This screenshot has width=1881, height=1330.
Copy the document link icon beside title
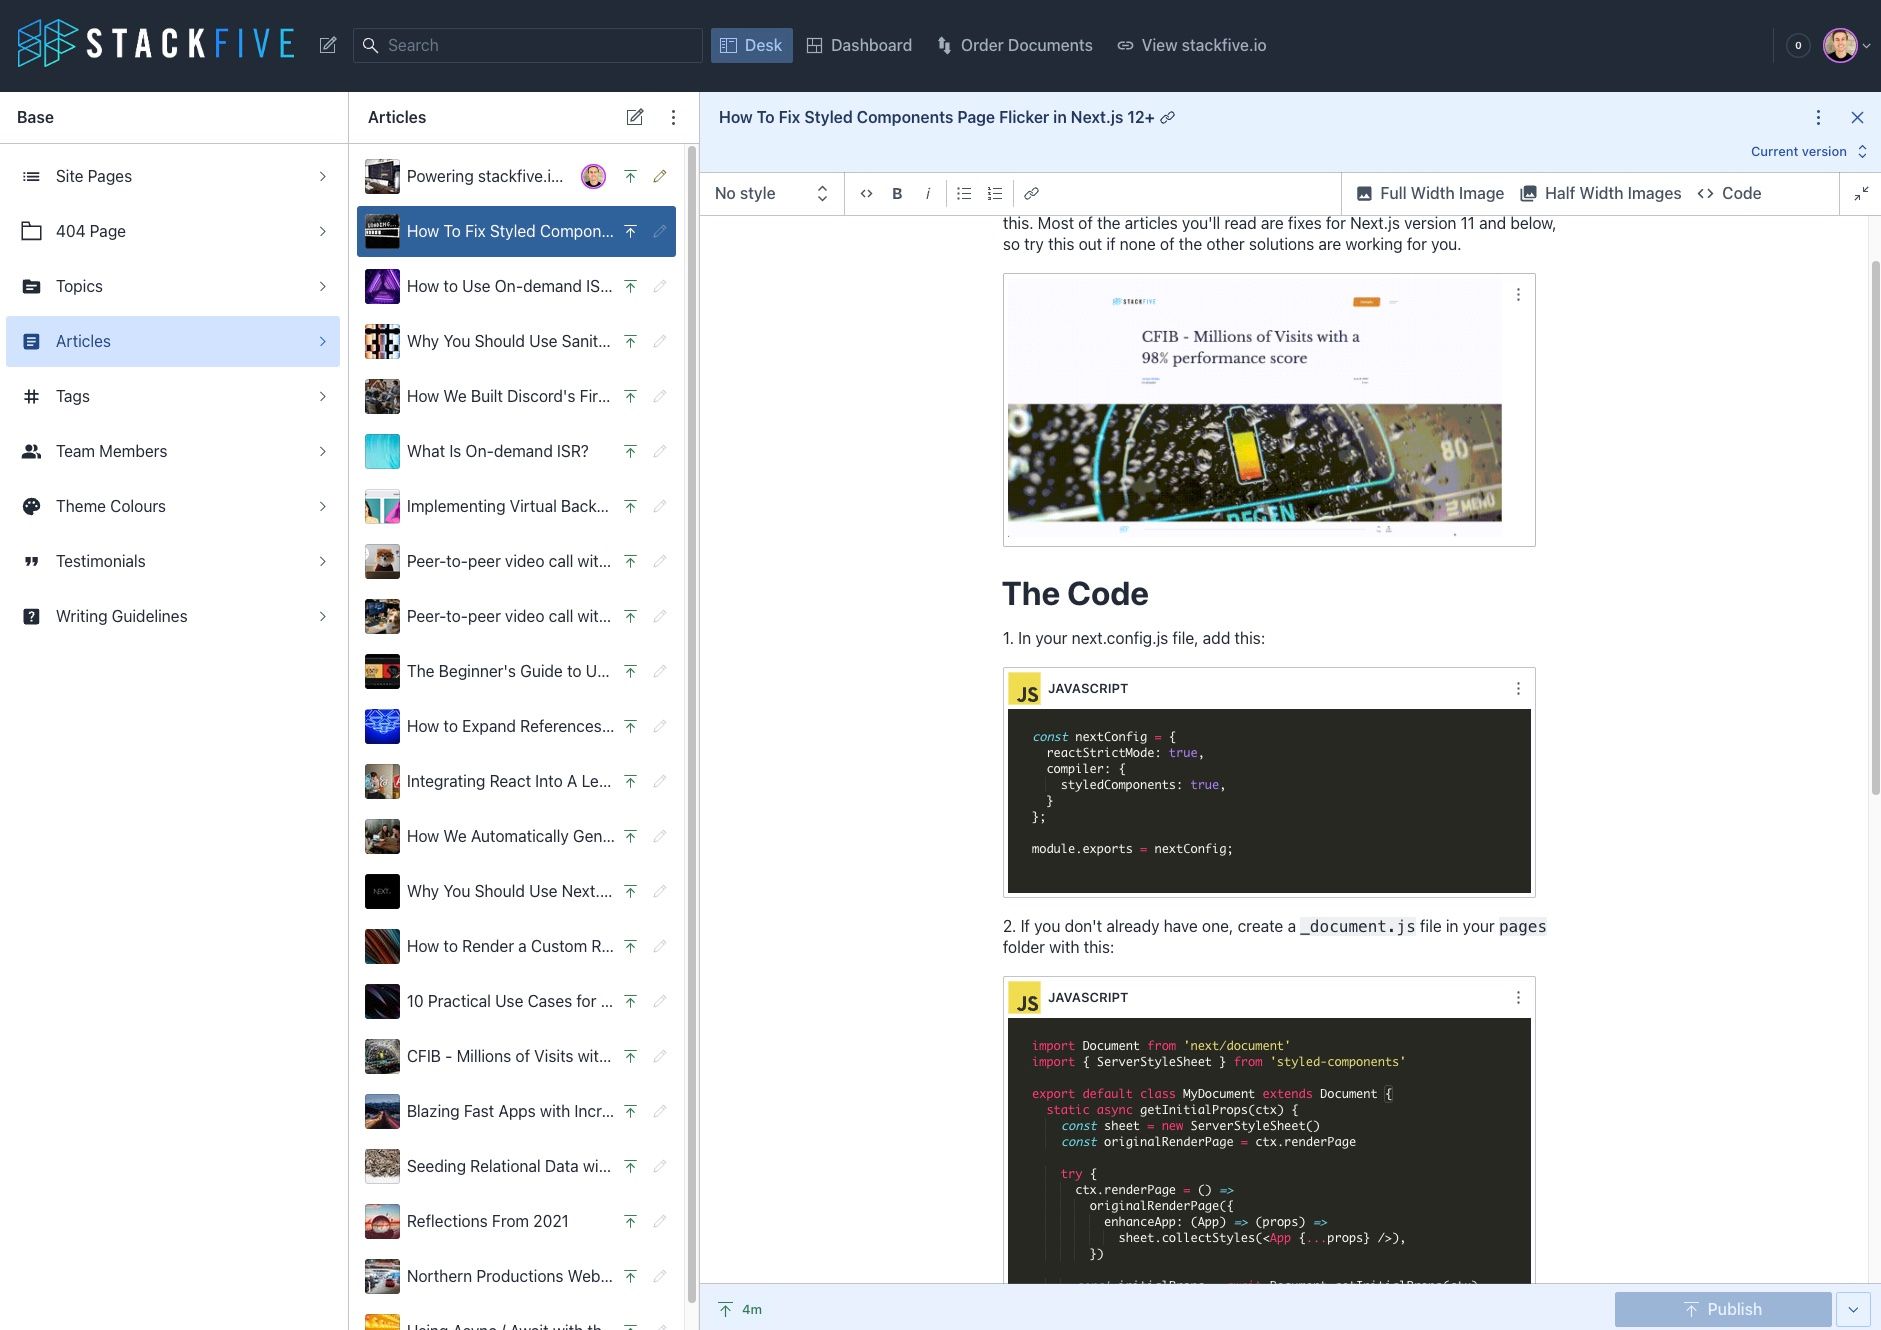pyautogui.click(x=1167, y=117)
